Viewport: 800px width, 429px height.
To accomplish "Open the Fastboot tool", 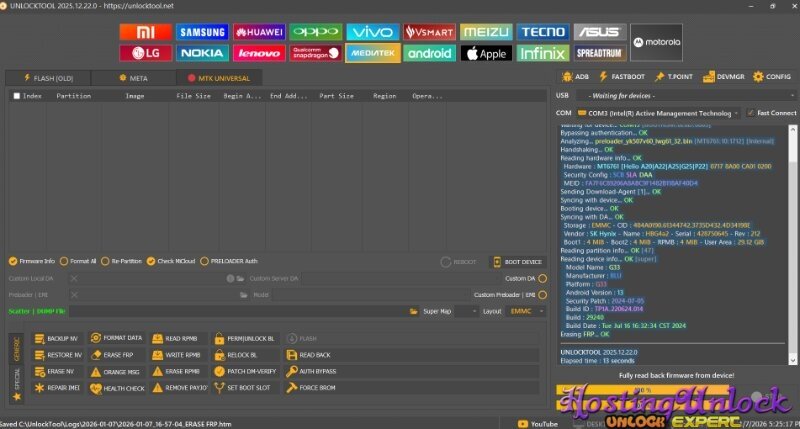I will 621,76.
